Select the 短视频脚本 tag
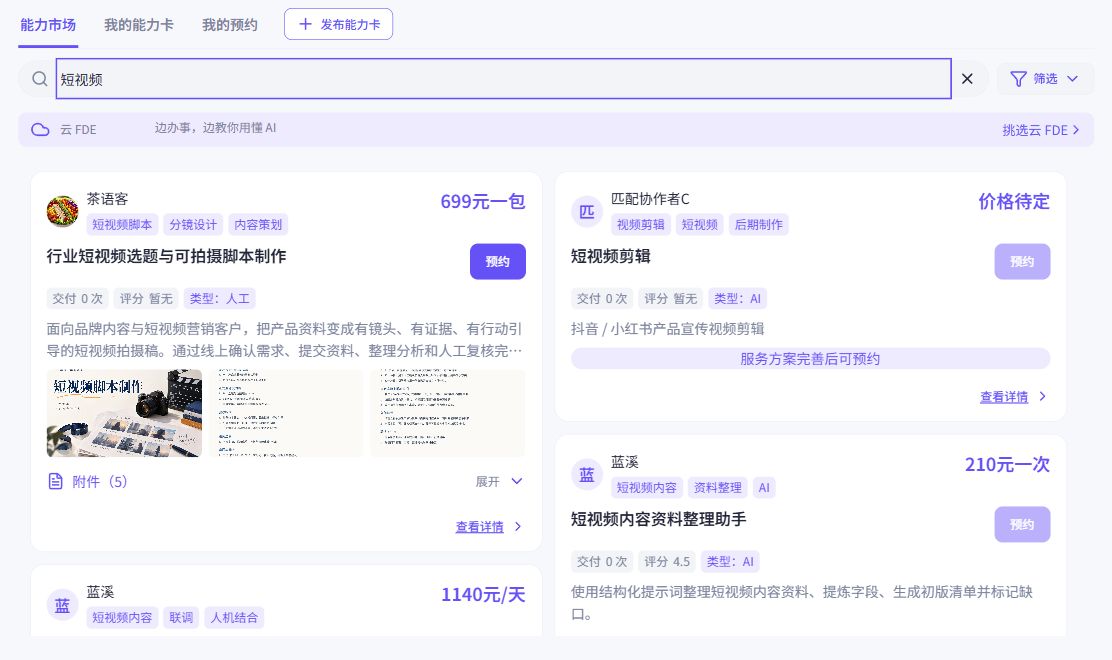The image size is (1112, 660). [122, 225]
